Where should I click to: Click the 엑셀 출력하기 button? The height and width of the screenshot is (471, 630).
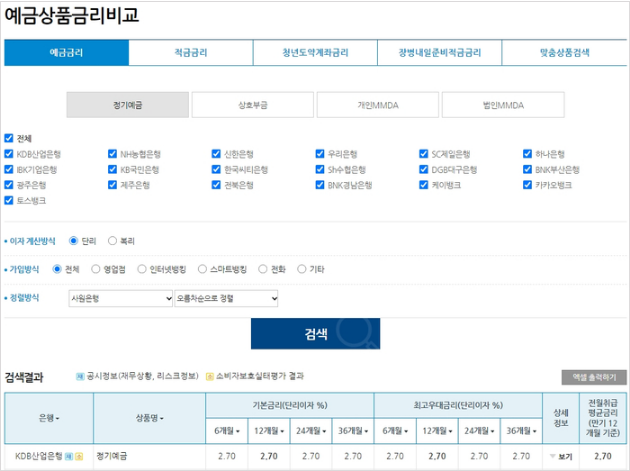point(594,377)
